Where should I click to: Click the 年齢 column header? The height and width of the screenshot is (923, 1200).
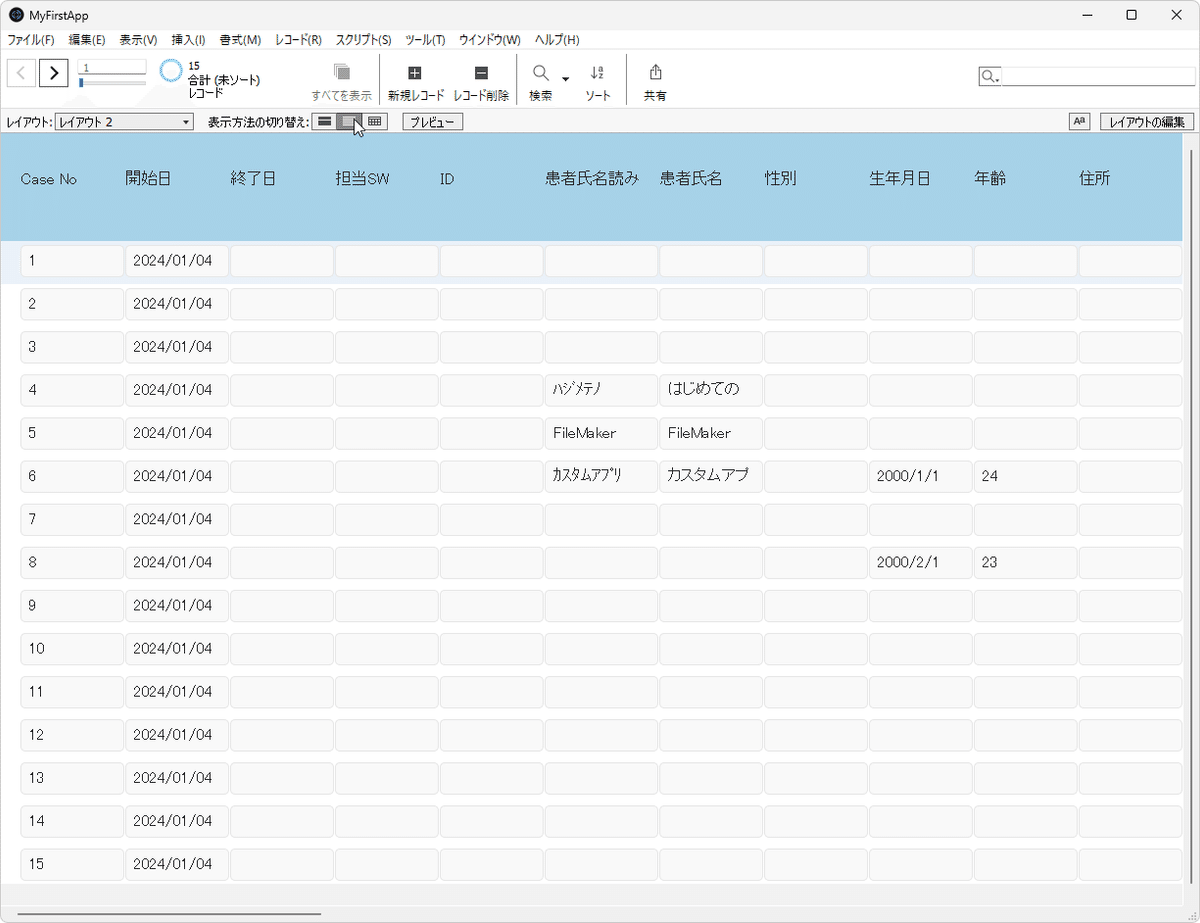pos(990,179)
